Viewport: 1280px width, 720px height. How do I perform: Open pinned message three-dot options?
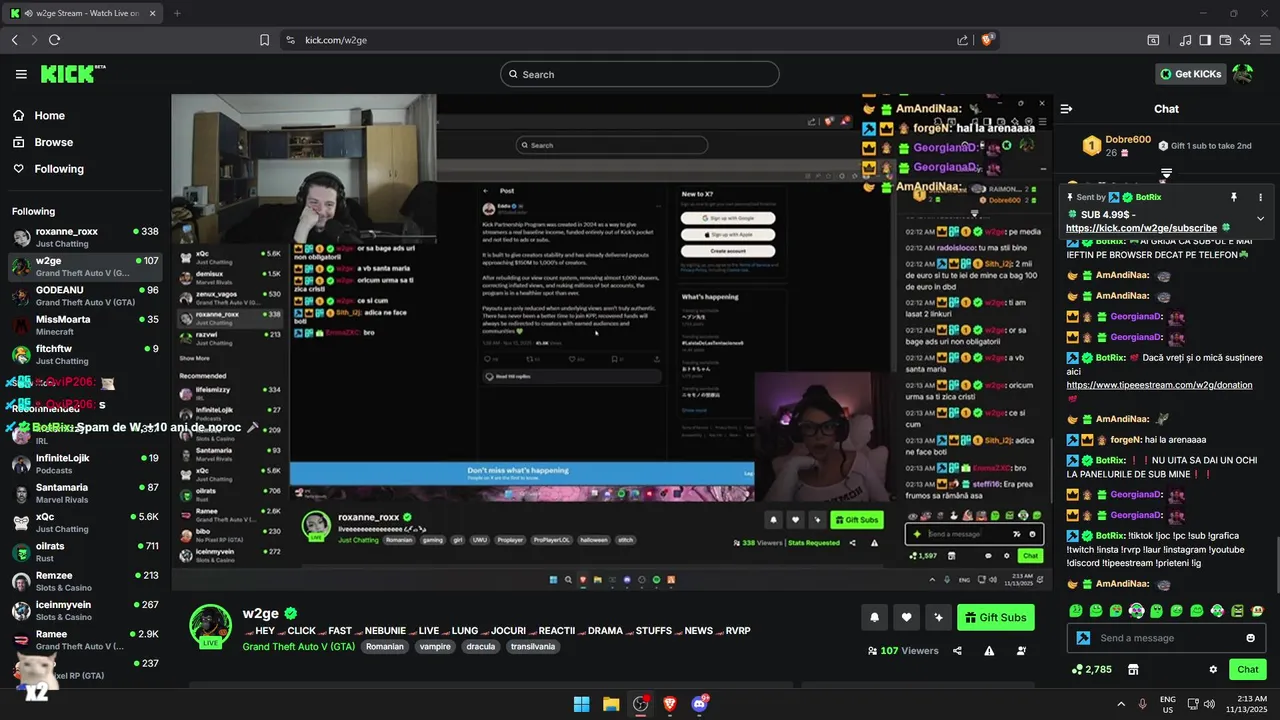1260,197
